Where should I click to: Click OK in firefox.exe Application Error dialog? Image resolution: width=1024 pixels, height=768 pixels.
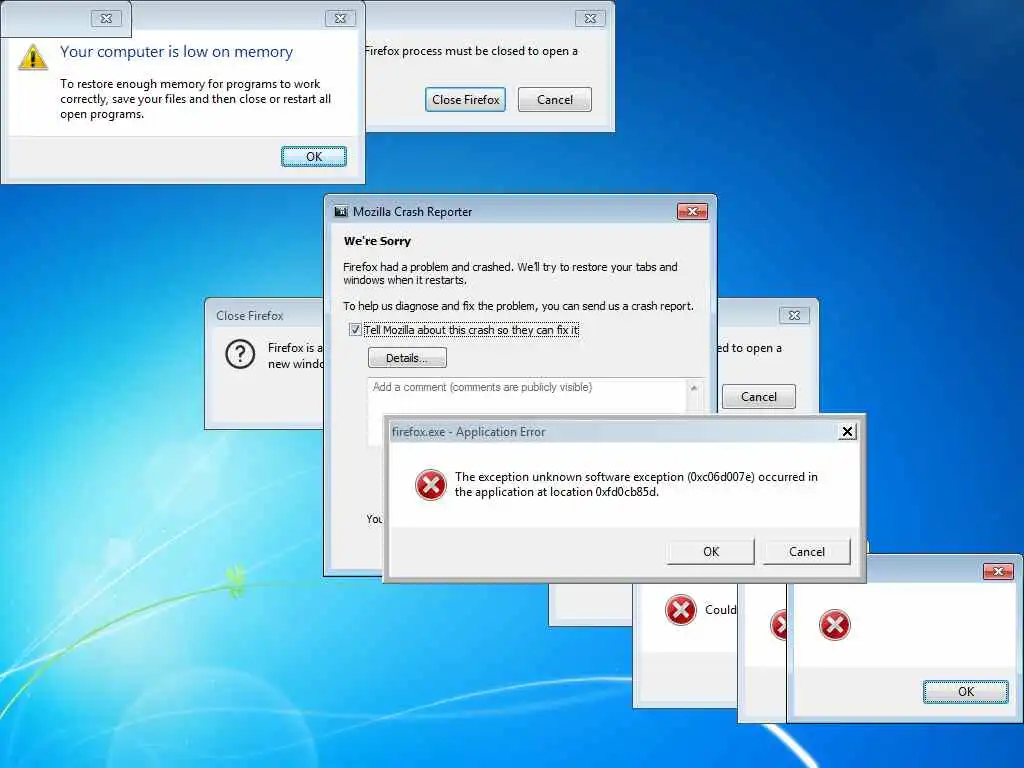[711, 552]
